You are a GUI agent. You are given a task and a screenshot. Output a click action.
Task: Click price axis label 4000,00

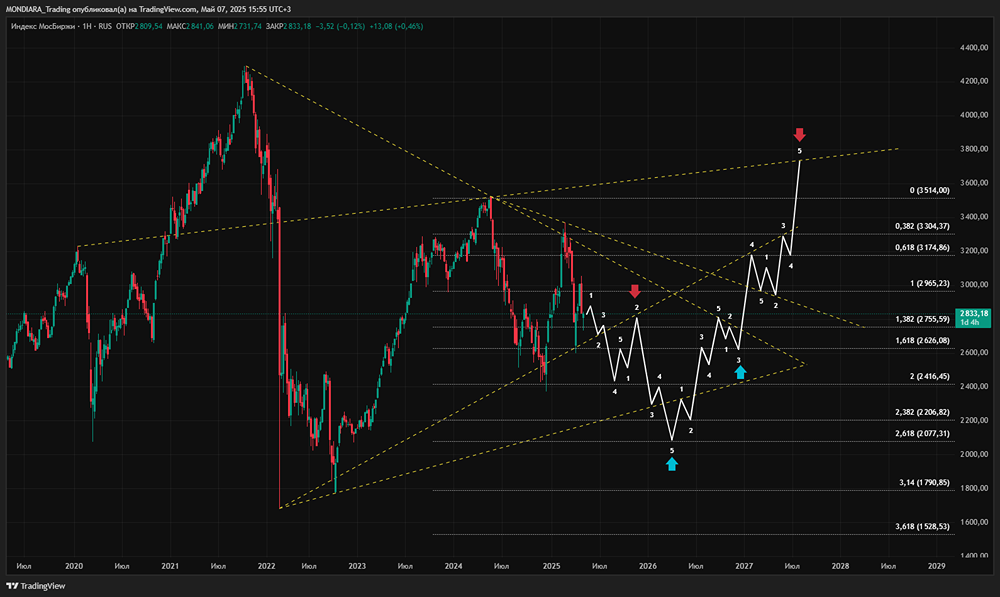point(974,115)
